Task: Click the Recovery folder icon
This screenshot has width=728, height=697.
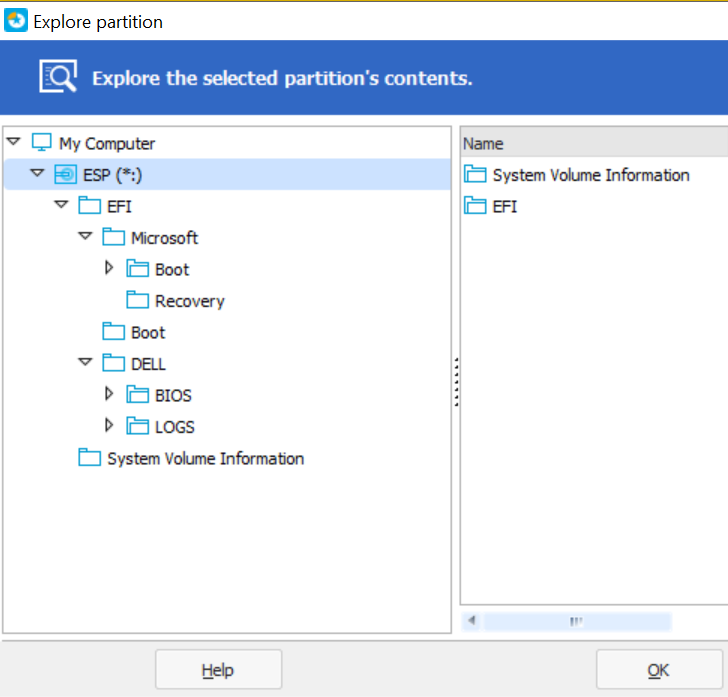Action: pos(138,300)
